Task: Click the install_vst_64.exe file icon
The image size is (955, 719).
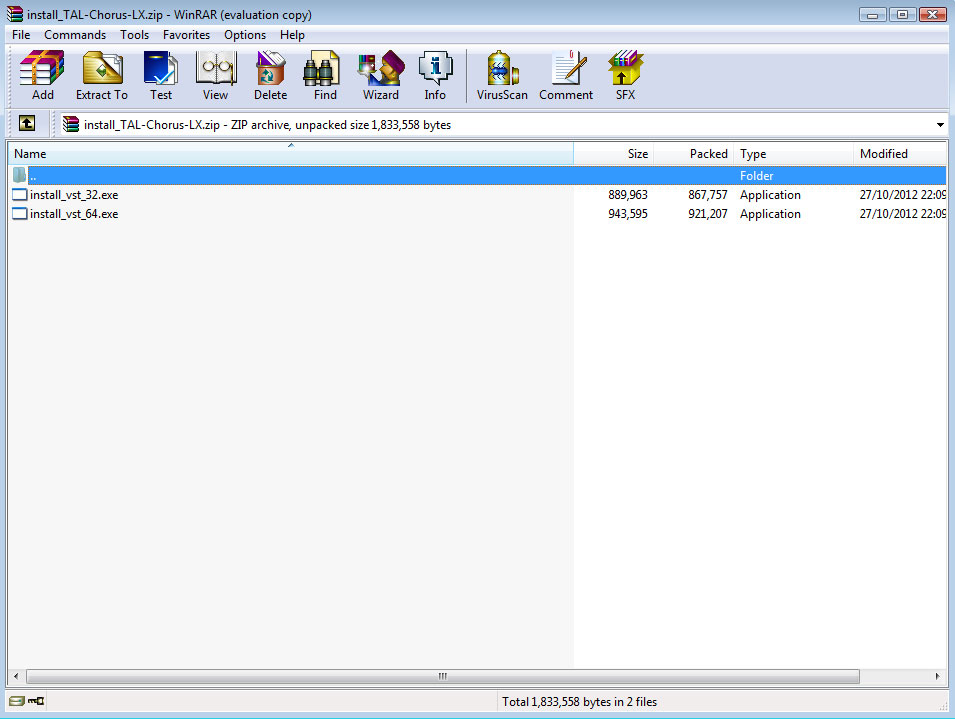Action: point(19,214)
